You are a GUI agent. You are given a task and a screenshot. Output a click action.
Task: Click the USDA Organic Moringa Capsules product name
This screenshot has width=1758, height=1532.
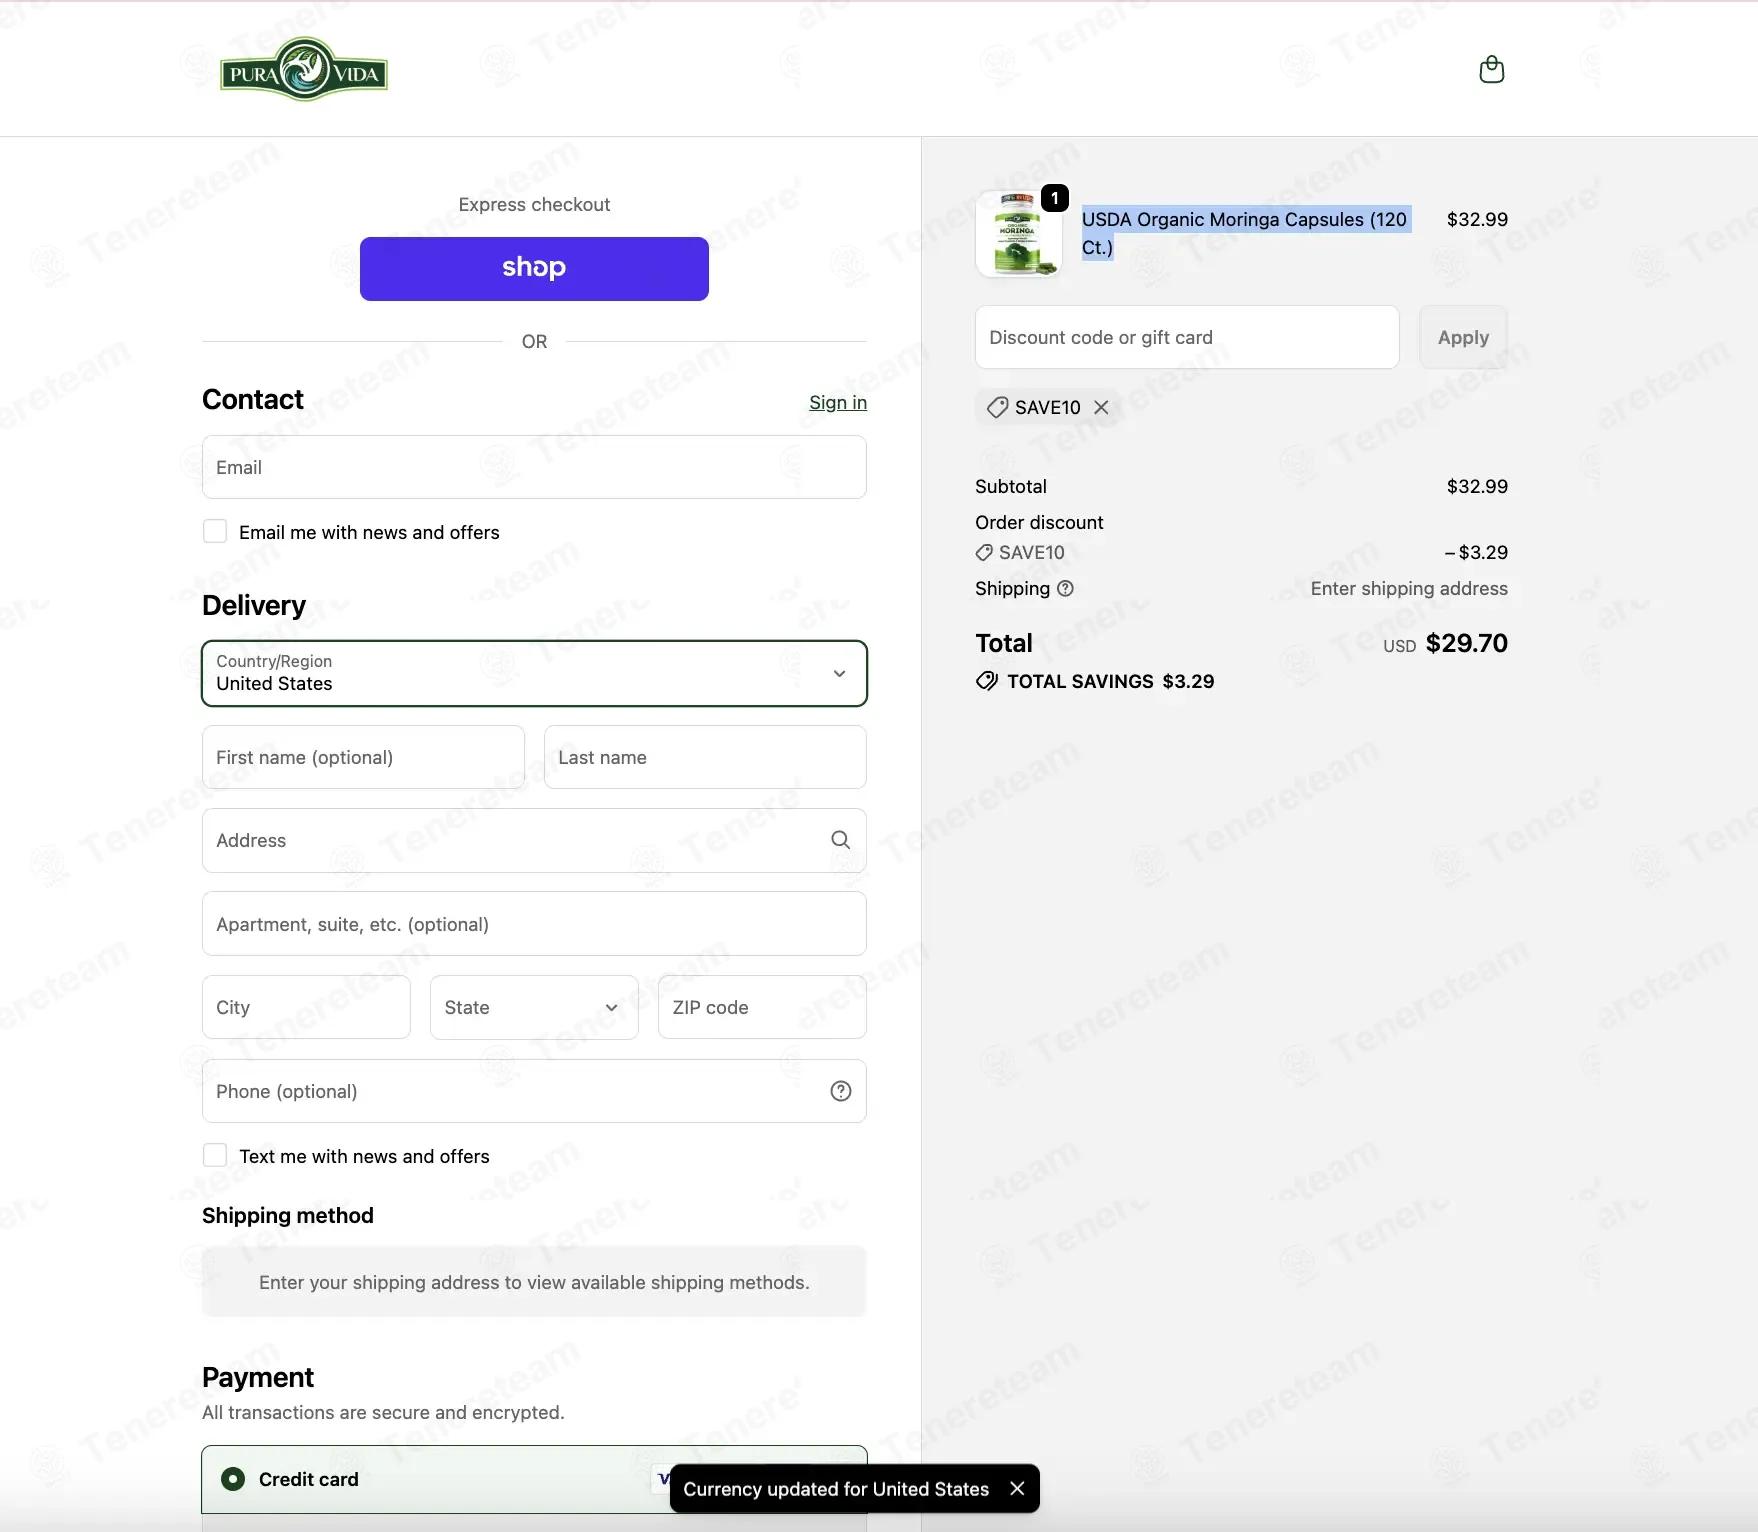1245,233
